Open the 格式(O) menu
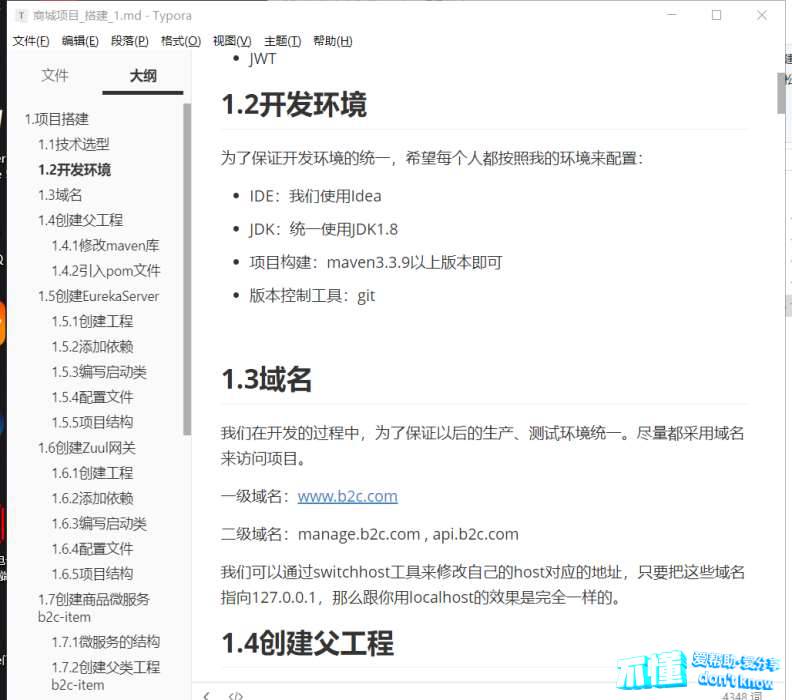Viewport: 792px width, 700px height. 181,41
